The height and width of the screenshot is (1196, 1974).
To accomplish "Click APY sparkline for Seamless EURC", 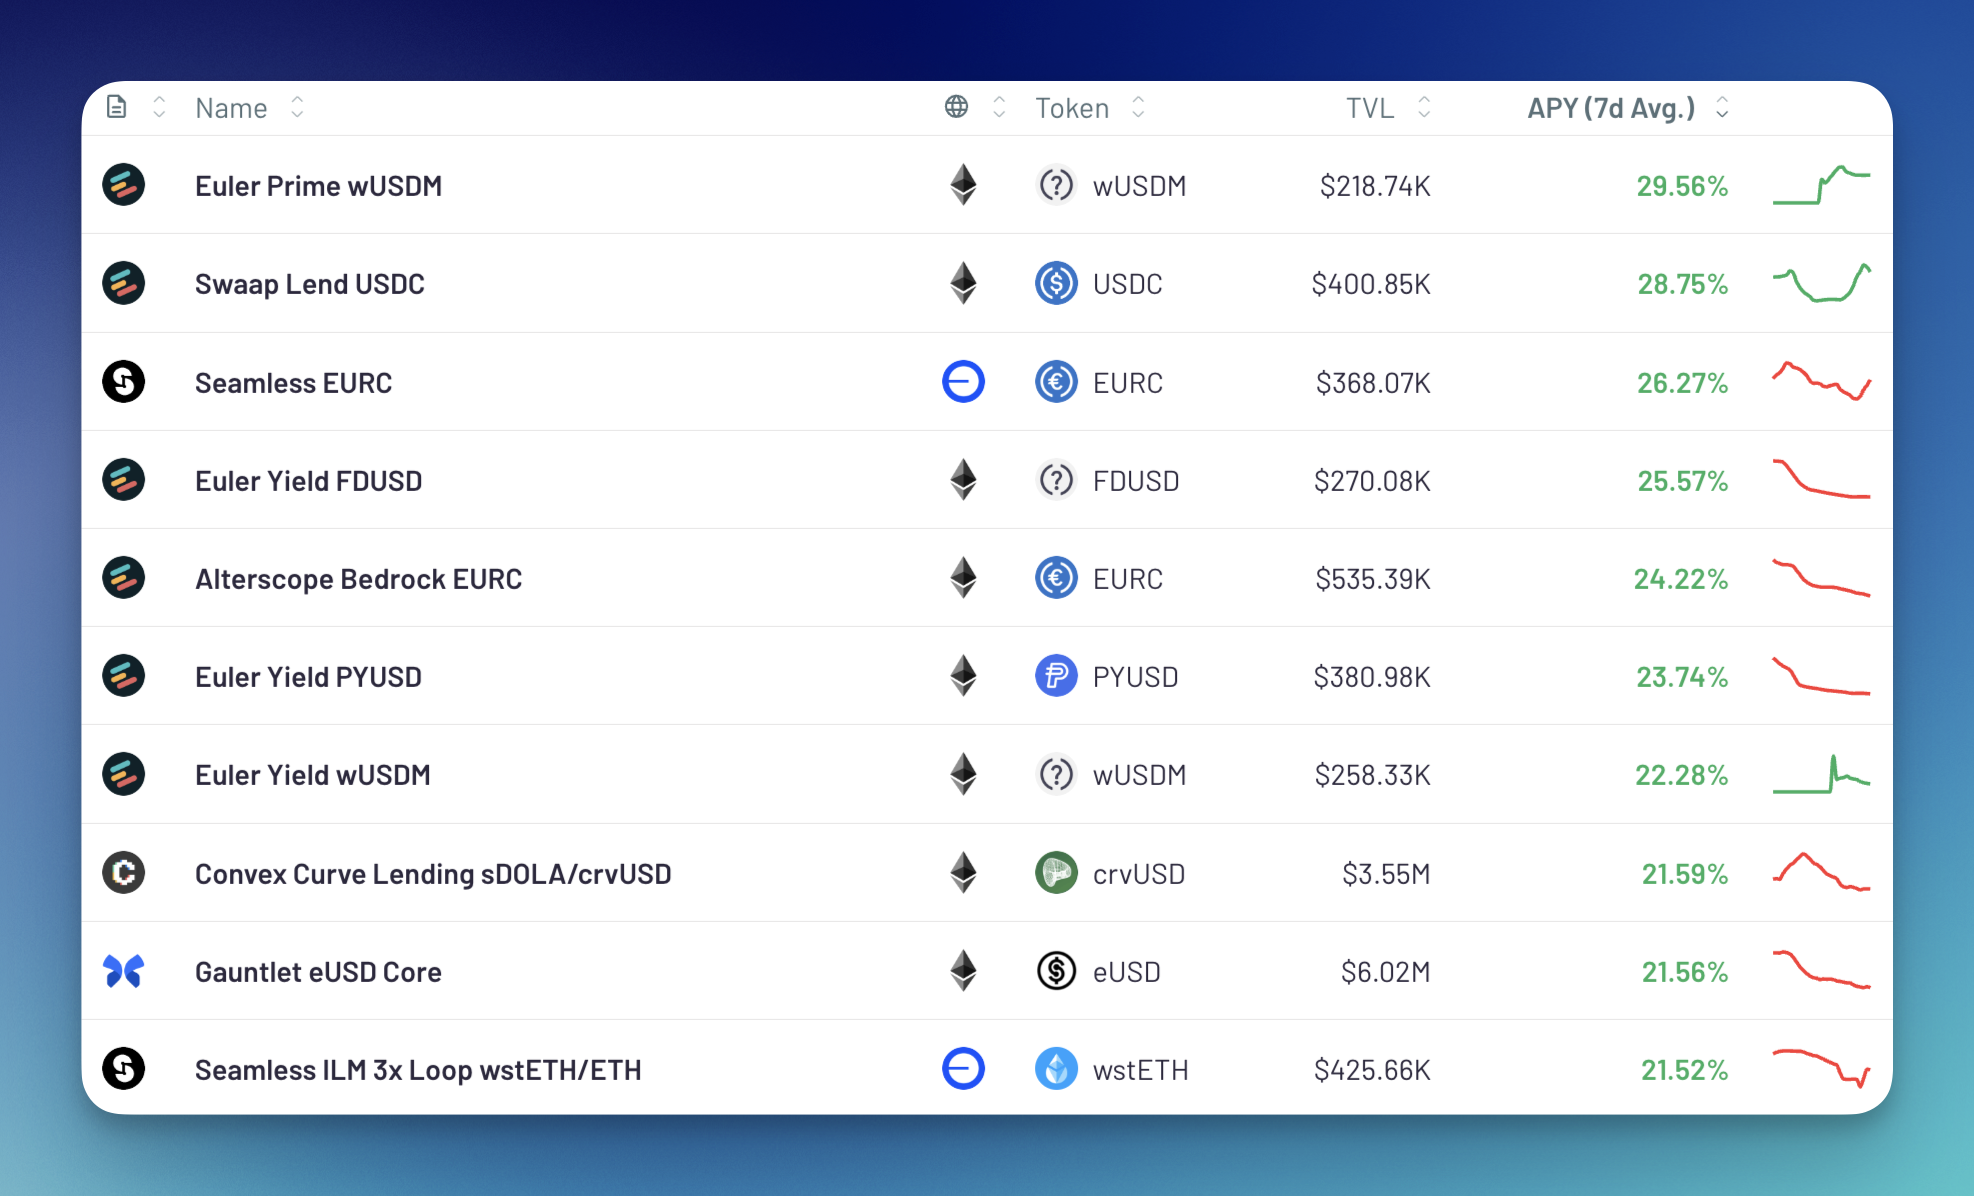I will tap(1821, 382).
